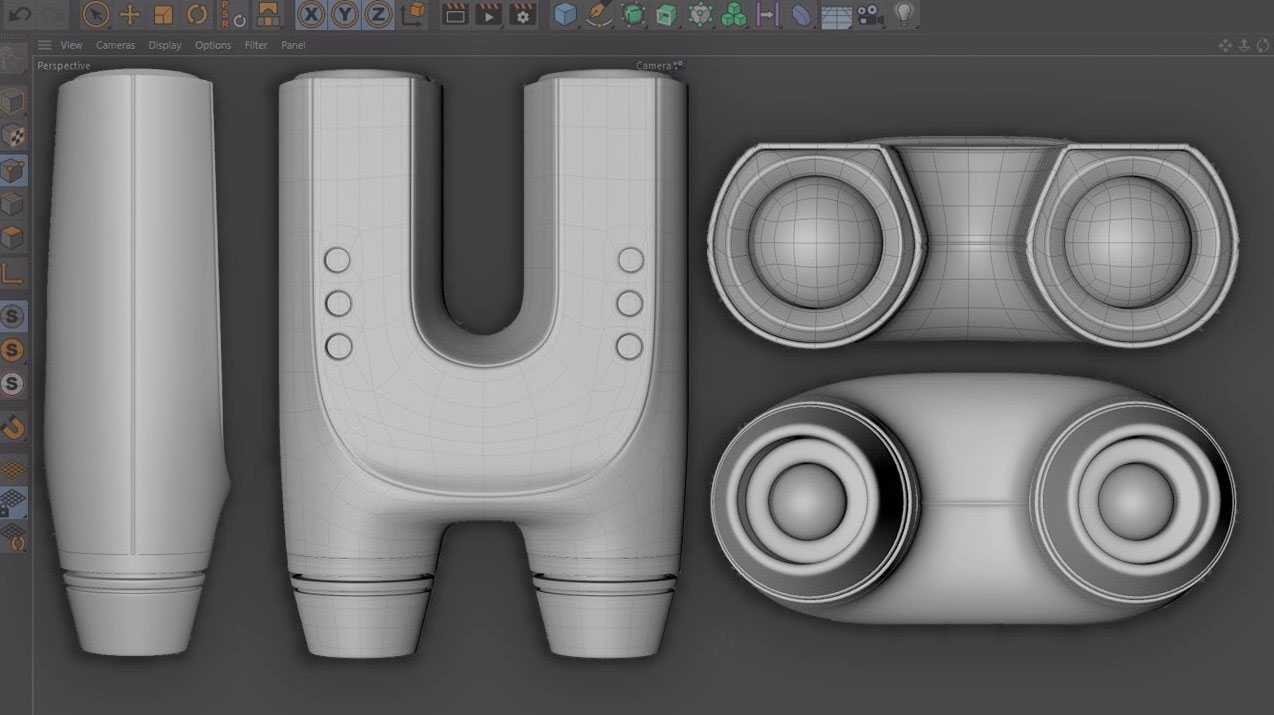Toggle the Y axis lock
The image size is (1274, 715).
[345, 14]
